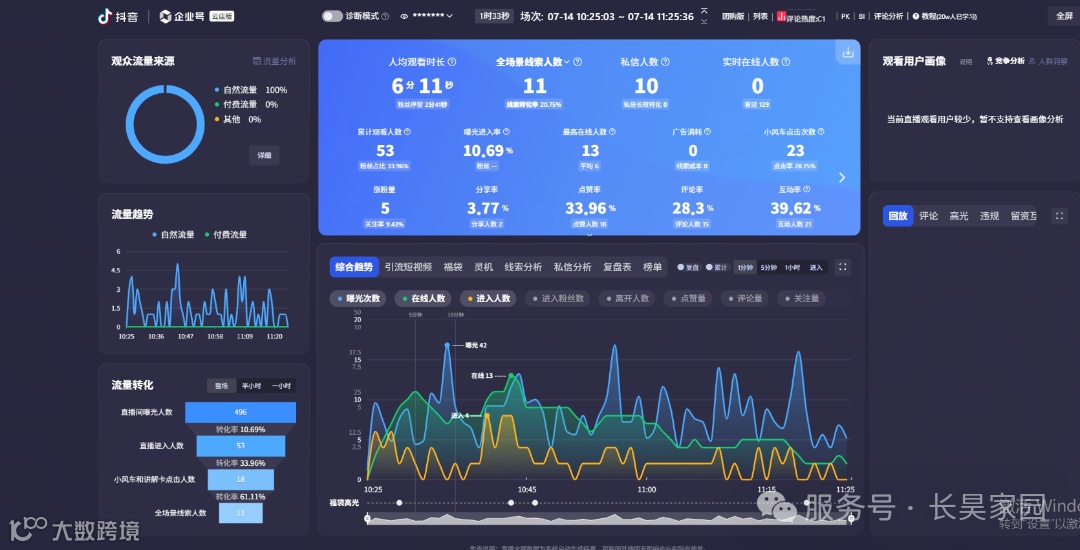
Task: Click first 福袋高光 timeline marker dot
Action: (x=399, y=503)
